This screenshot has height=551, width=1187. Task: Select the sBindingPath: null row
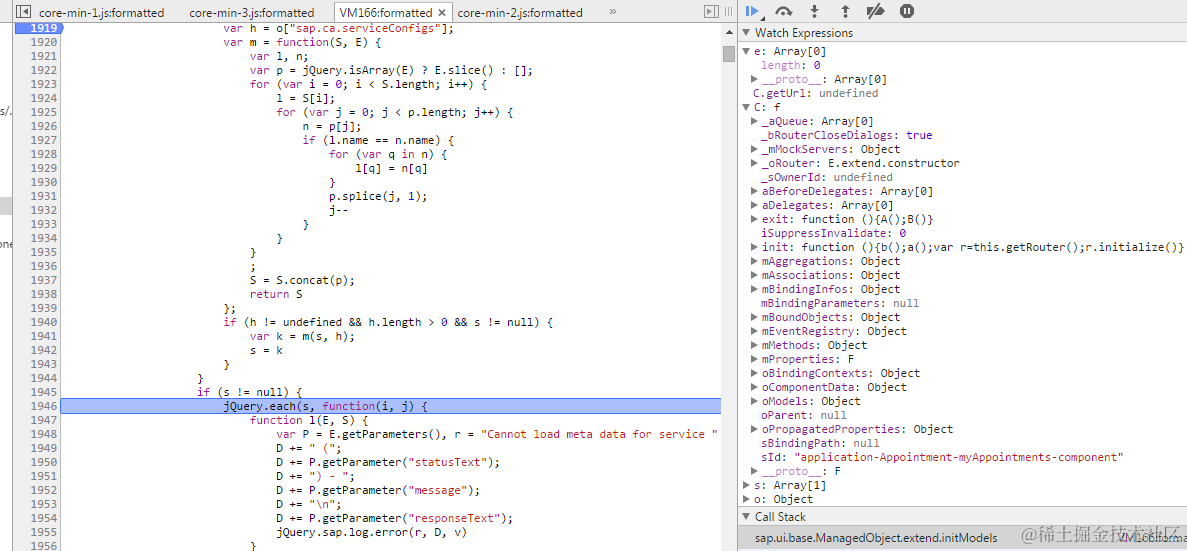point(821,444)
